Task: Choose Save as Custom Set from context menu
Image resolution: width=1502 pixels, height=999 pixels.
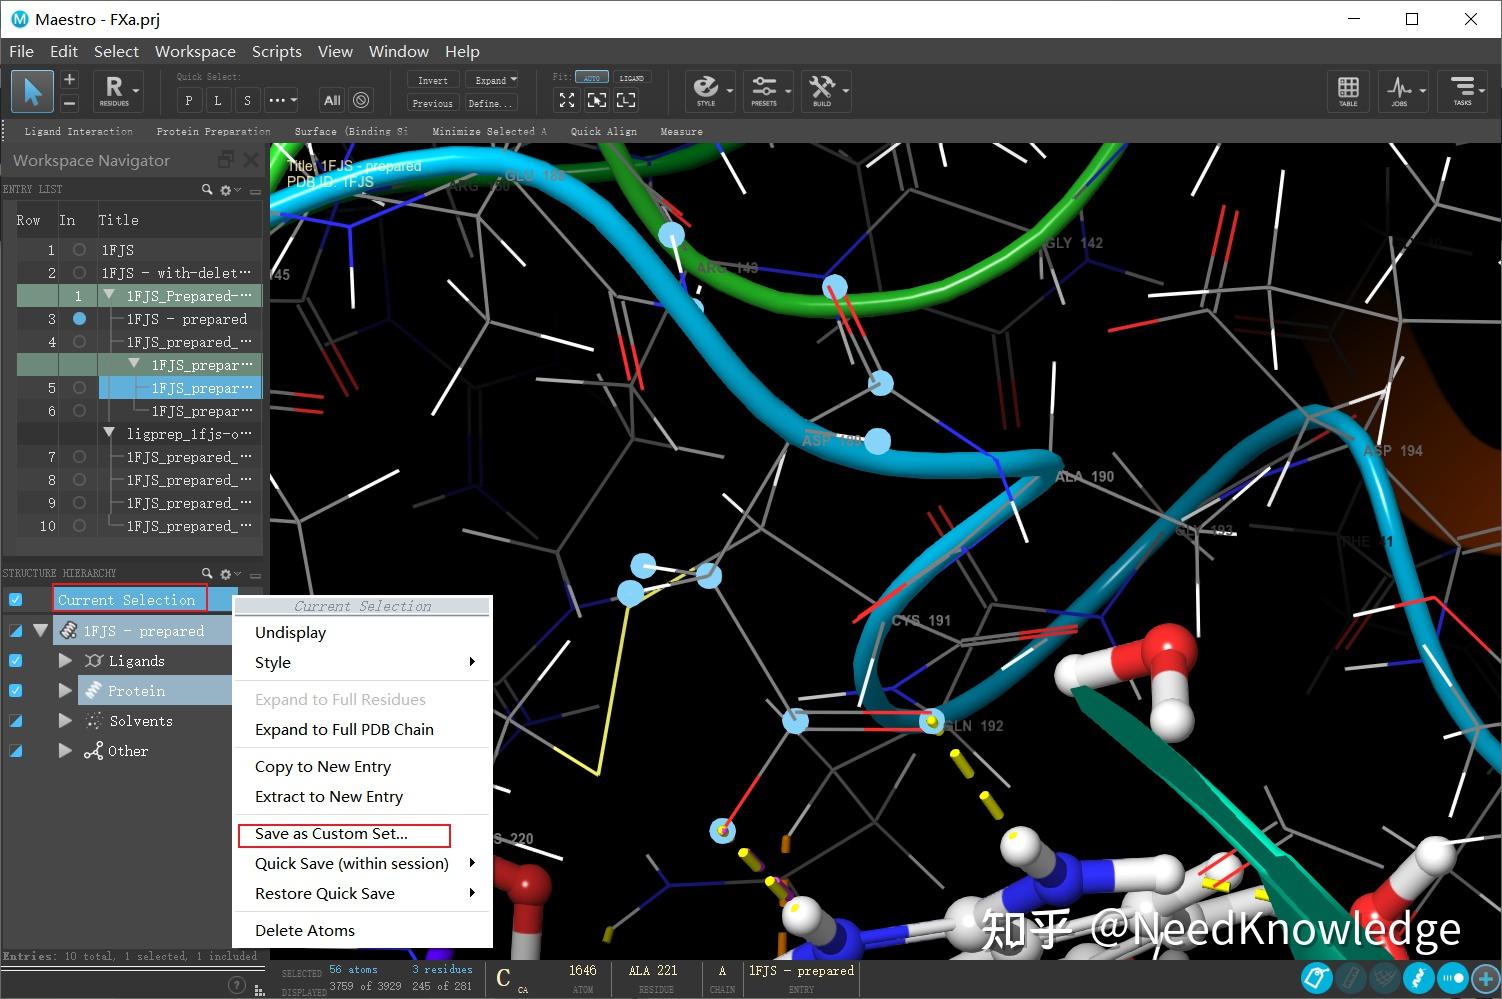Action: tap(331, 834)
